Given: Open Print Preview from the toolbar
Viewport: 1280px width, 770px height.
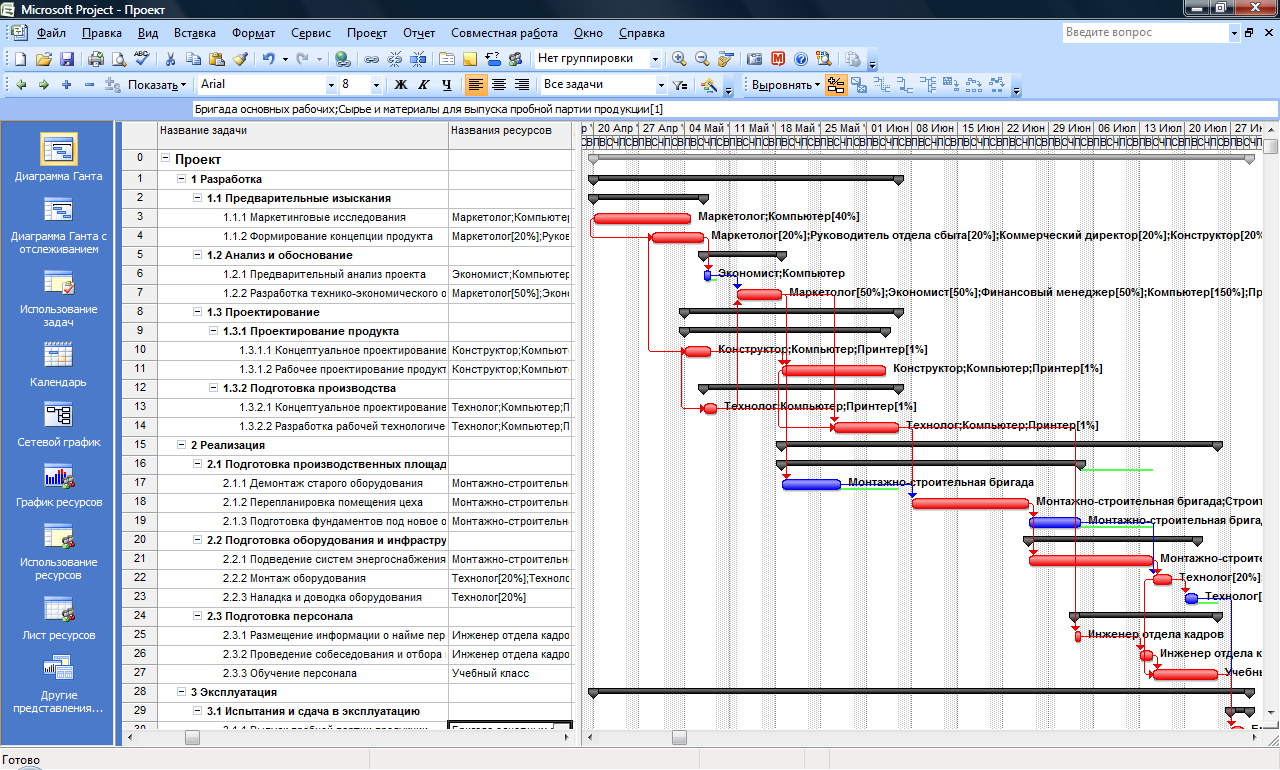Looking at the screenshot, I should 119,59.
